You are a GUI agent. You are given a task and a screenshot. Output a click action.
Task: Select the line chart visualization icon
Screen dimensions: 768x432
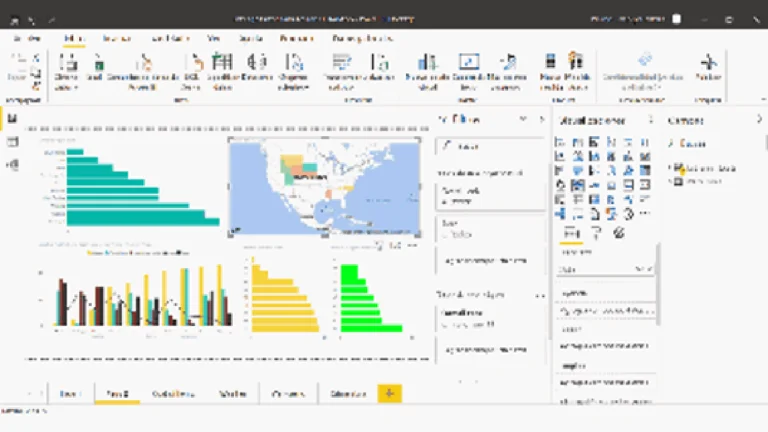point(560,156)
